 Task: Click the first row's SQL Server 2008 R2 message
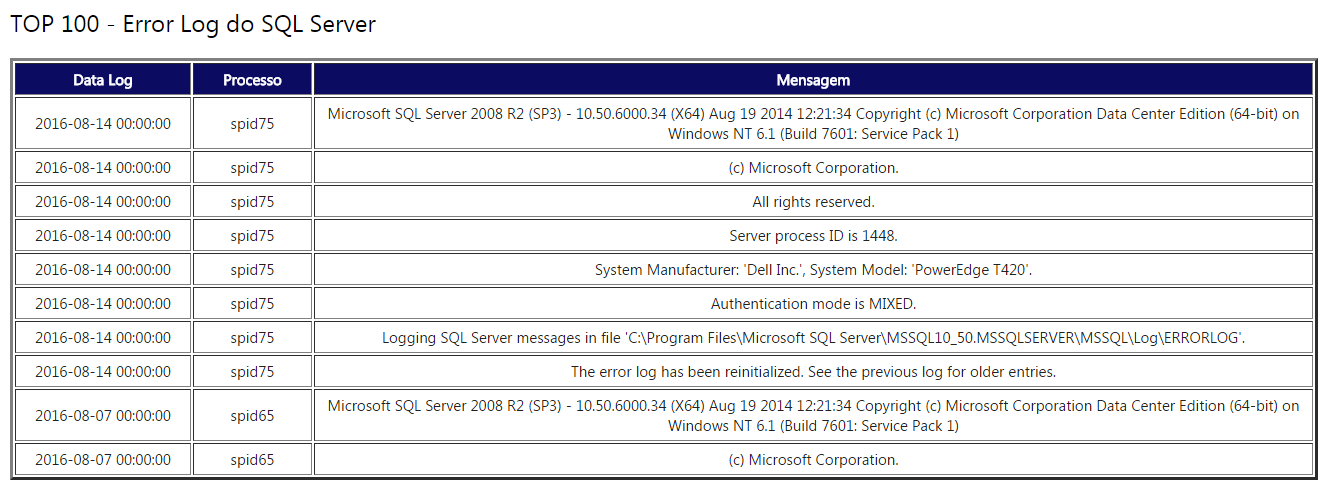(813, 124)
